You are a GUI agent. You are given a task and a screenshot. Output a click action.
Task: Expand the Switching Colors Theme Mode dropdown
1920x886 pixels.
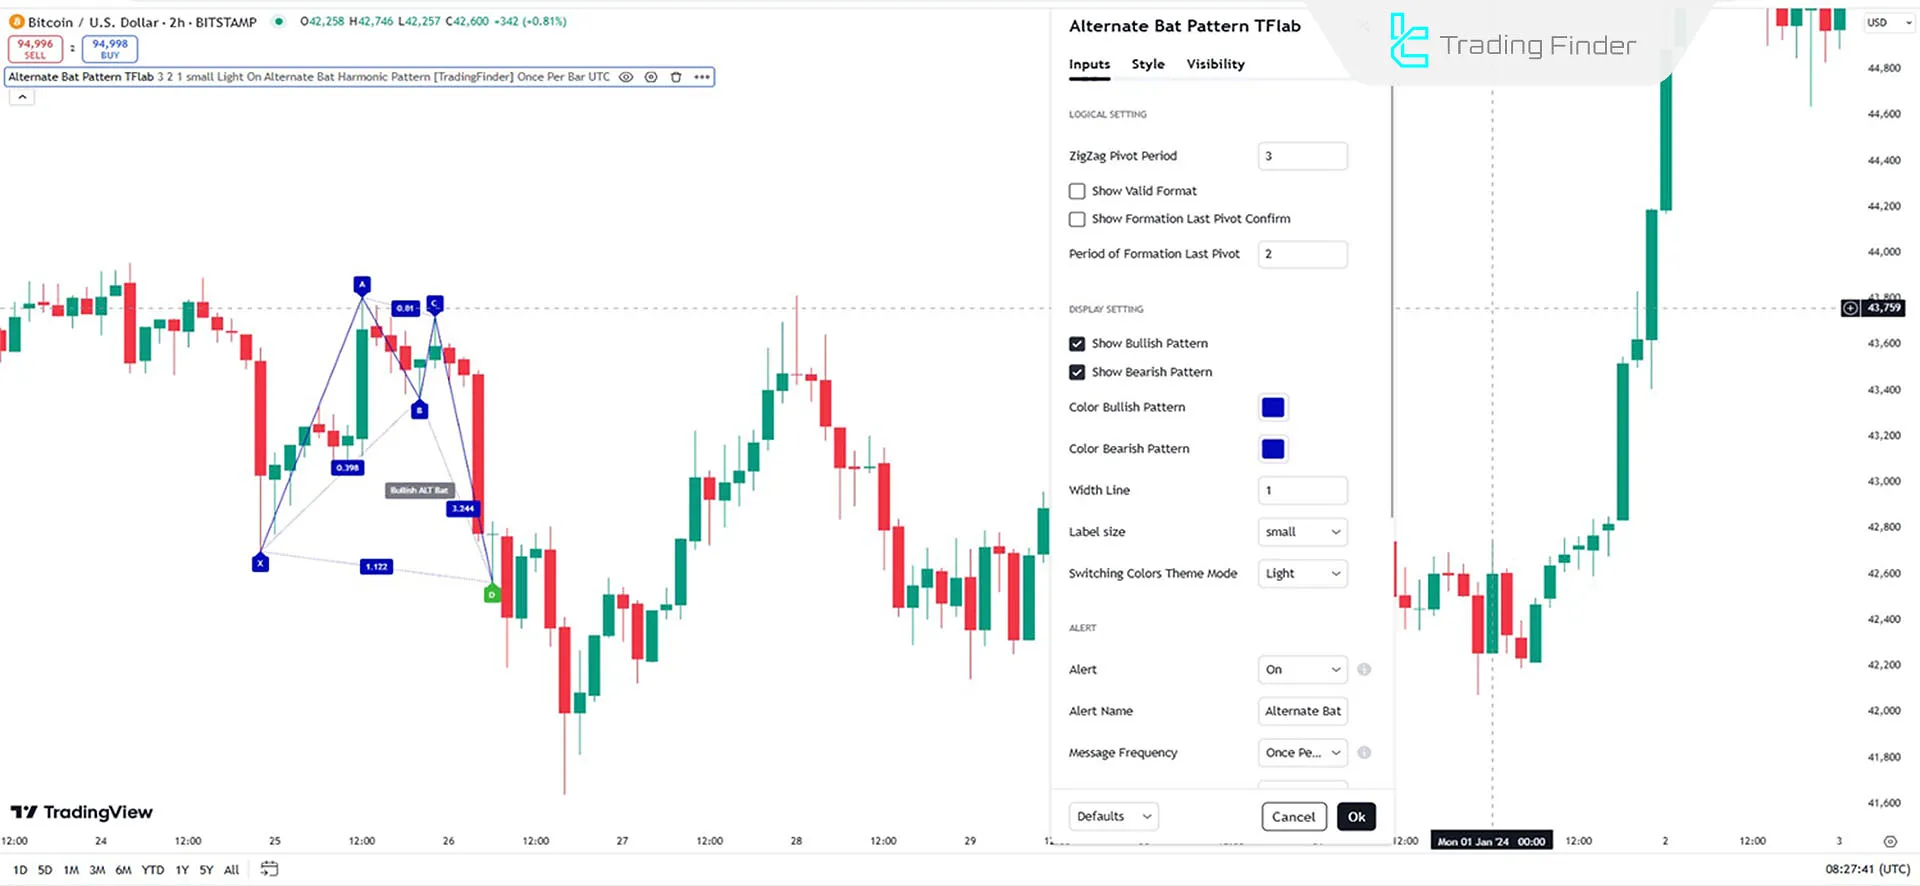(x=1302, y=574)
